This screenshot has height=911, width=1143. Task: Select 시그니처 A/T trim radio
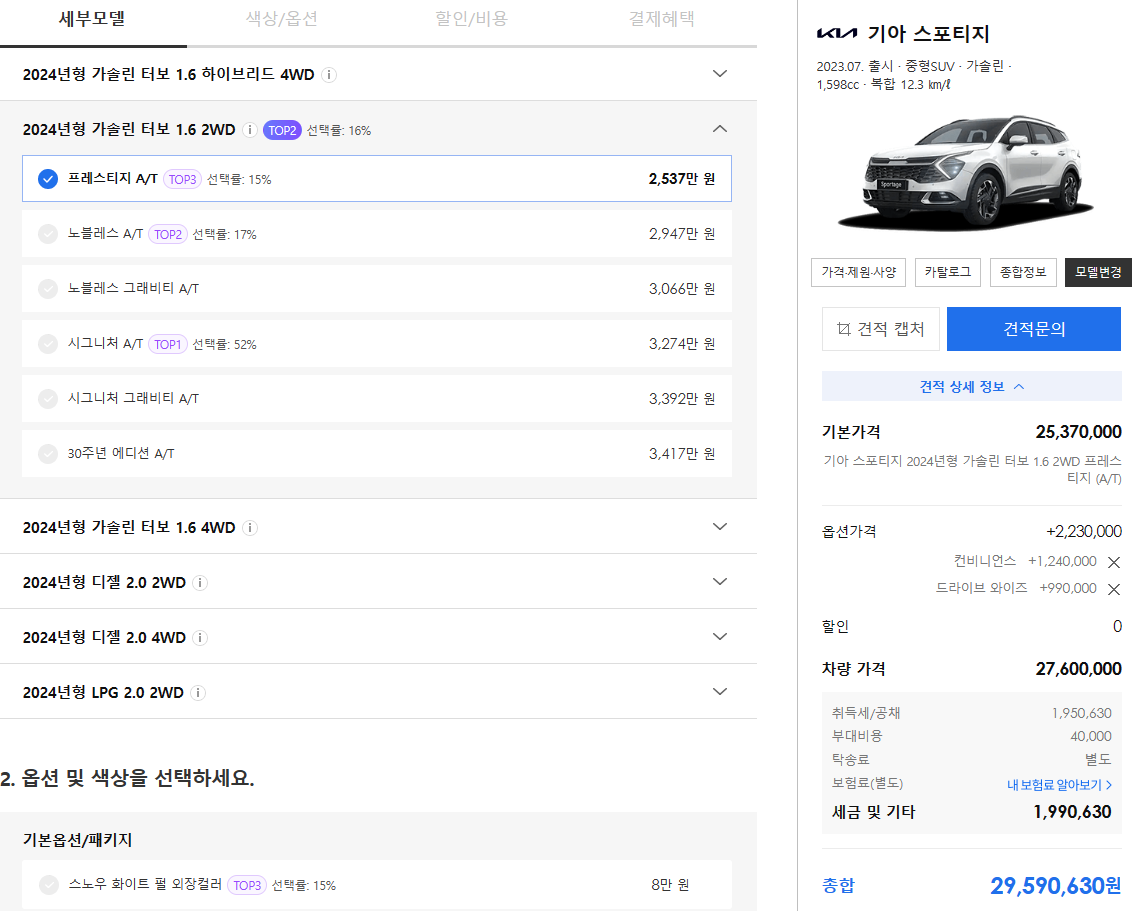pyautogui.click(x=48, y=344)
